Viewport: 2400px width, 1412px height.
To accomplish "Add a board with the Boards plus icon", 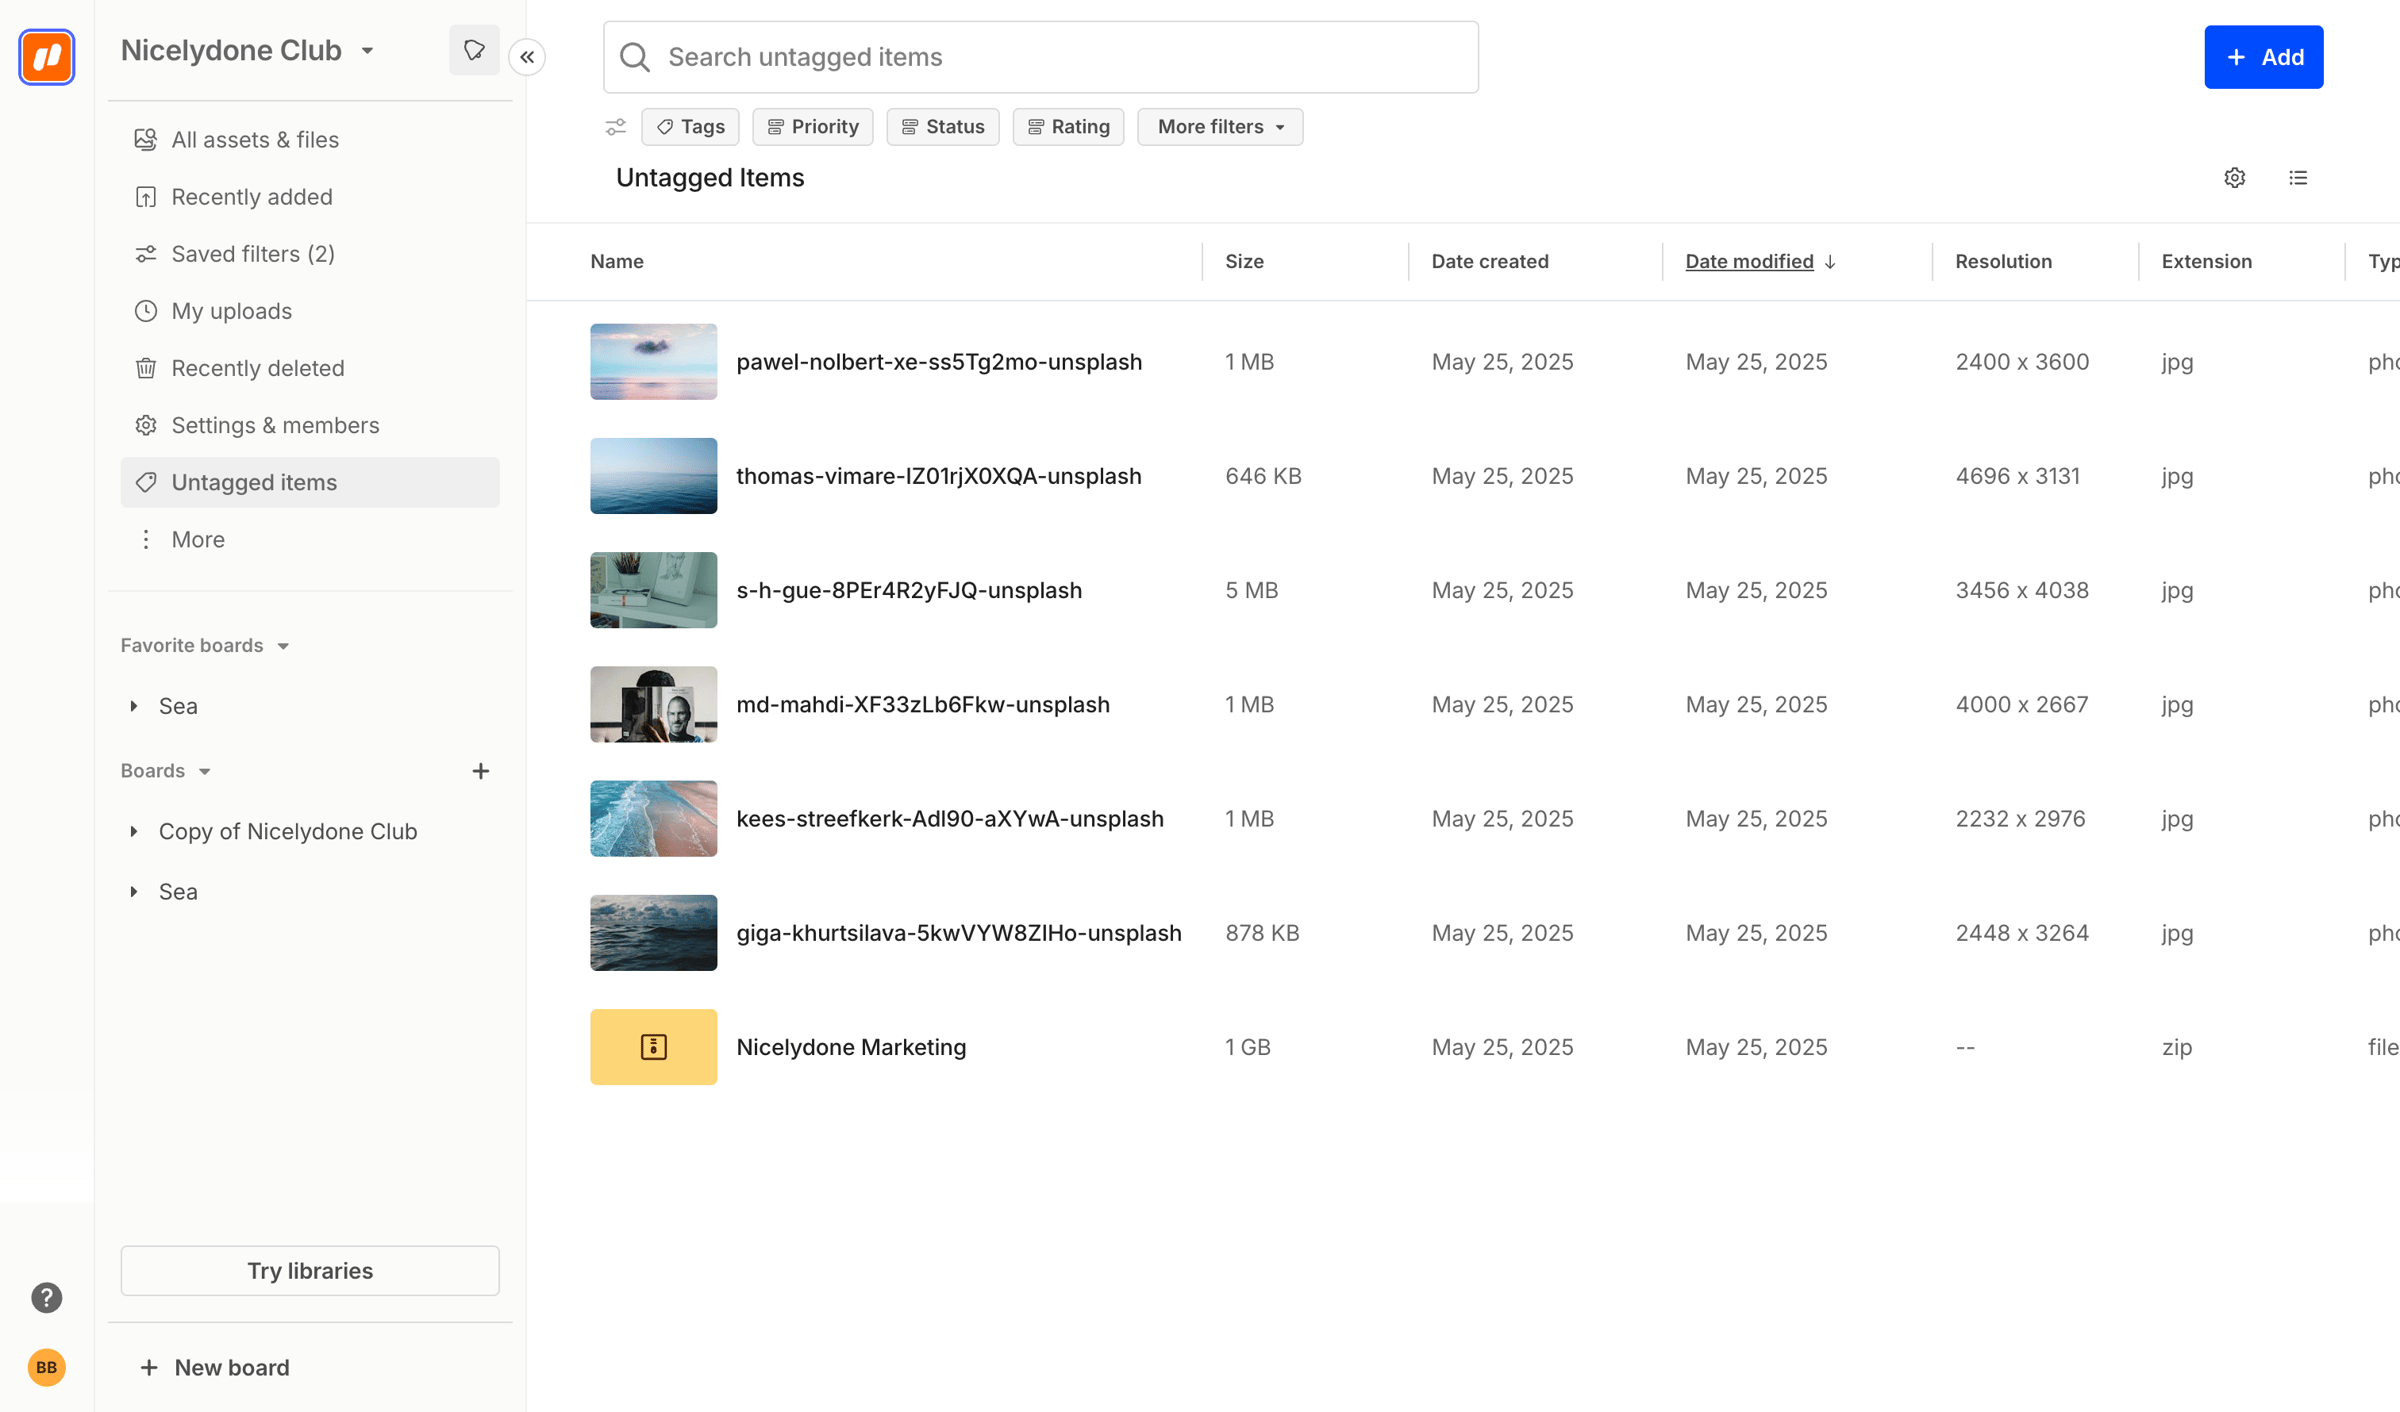I will 481,771.
